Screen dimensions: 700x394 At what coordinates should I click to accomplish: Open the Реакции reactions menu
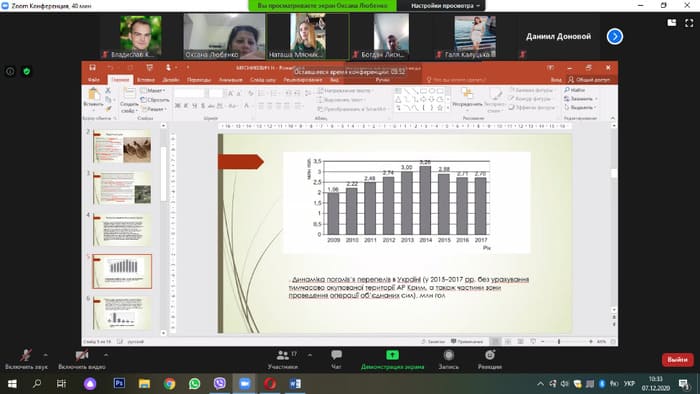pyautogui.click(x=490, y=360)
